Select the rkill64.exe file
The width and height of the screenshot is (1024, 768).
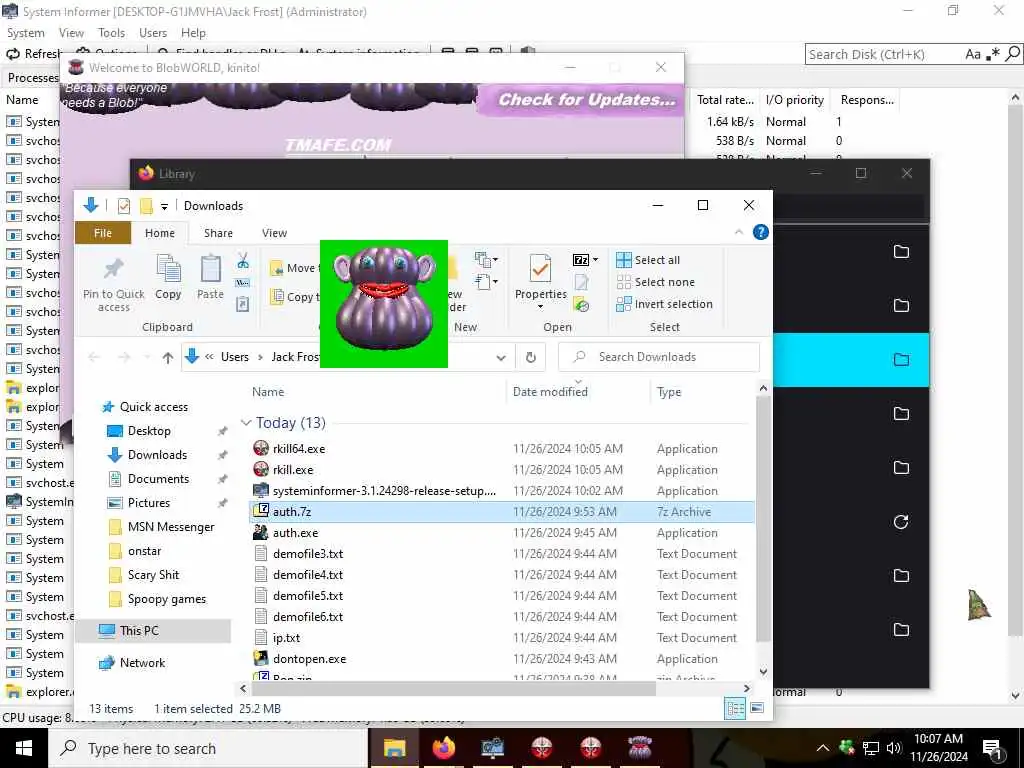299,449
